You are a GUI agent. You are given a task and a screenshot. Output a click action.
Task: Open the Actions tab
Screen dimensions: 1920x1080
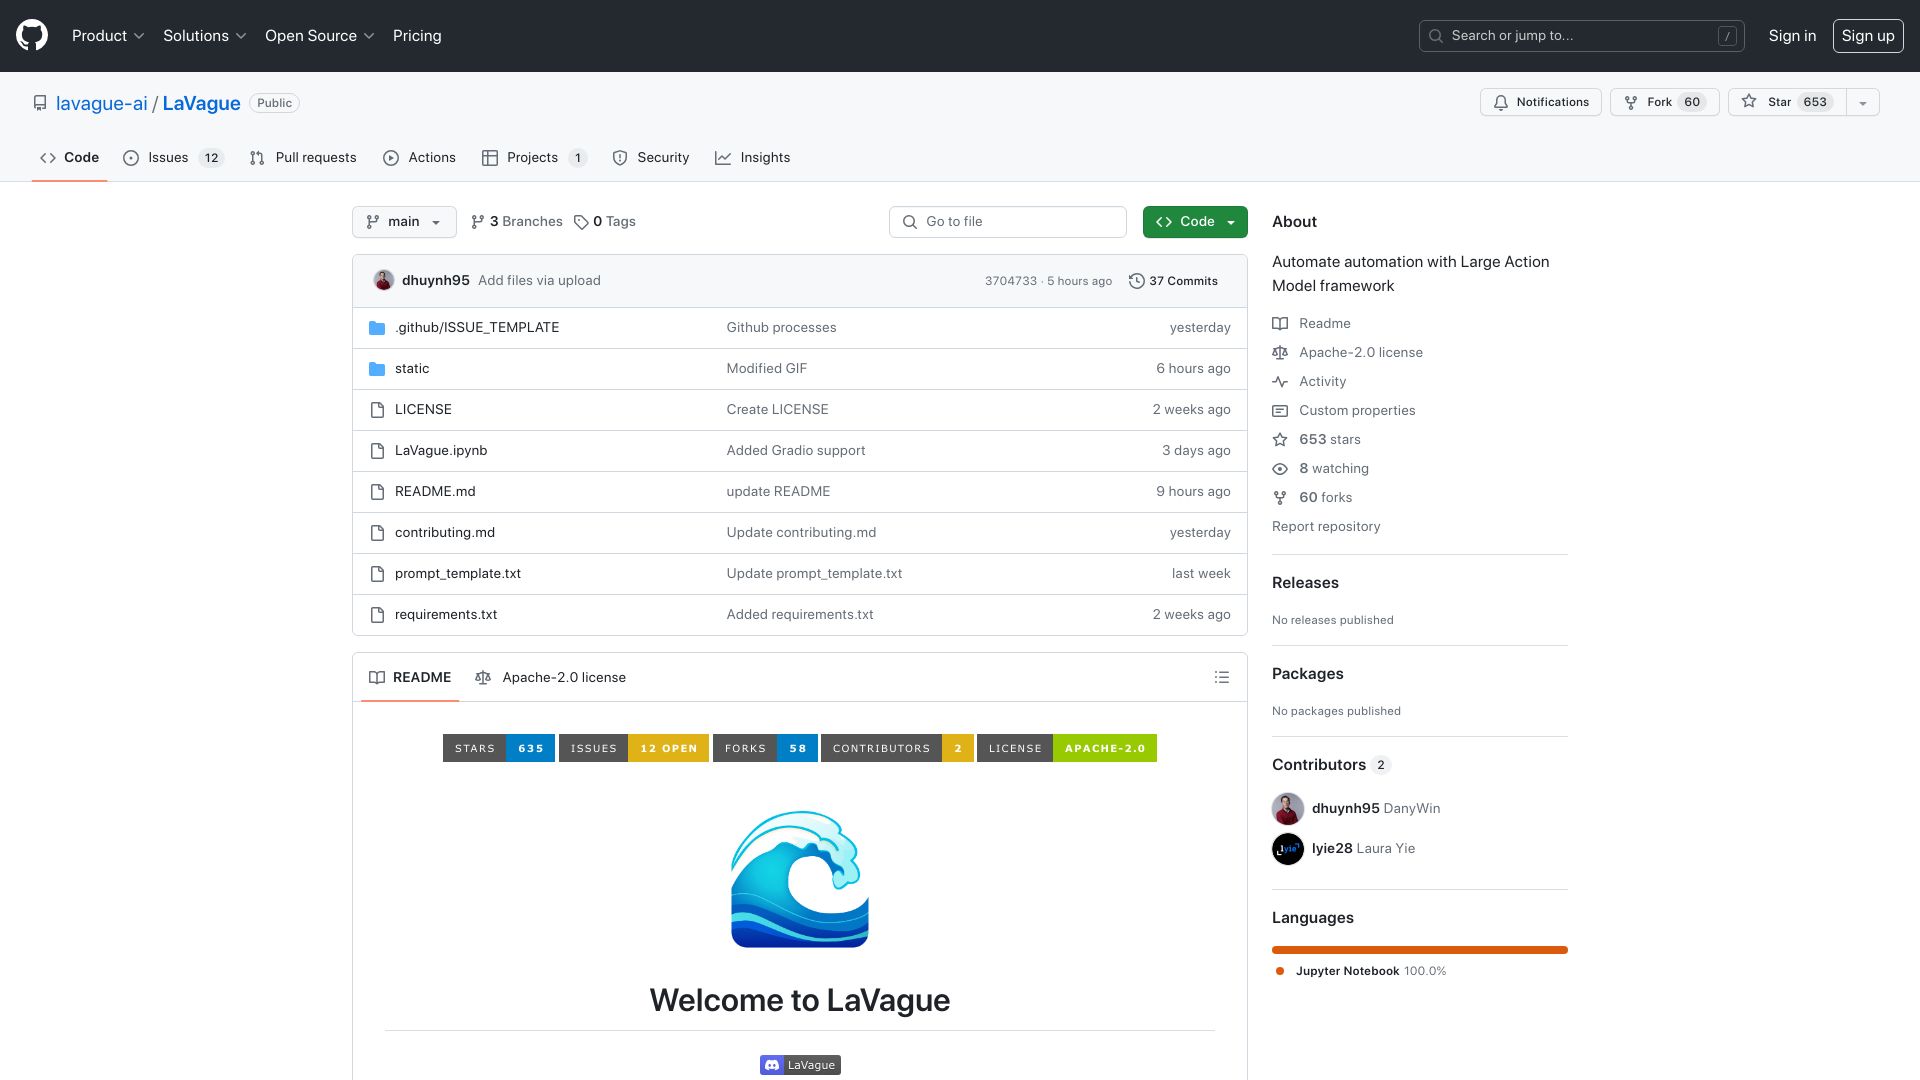tap(419, 158)
